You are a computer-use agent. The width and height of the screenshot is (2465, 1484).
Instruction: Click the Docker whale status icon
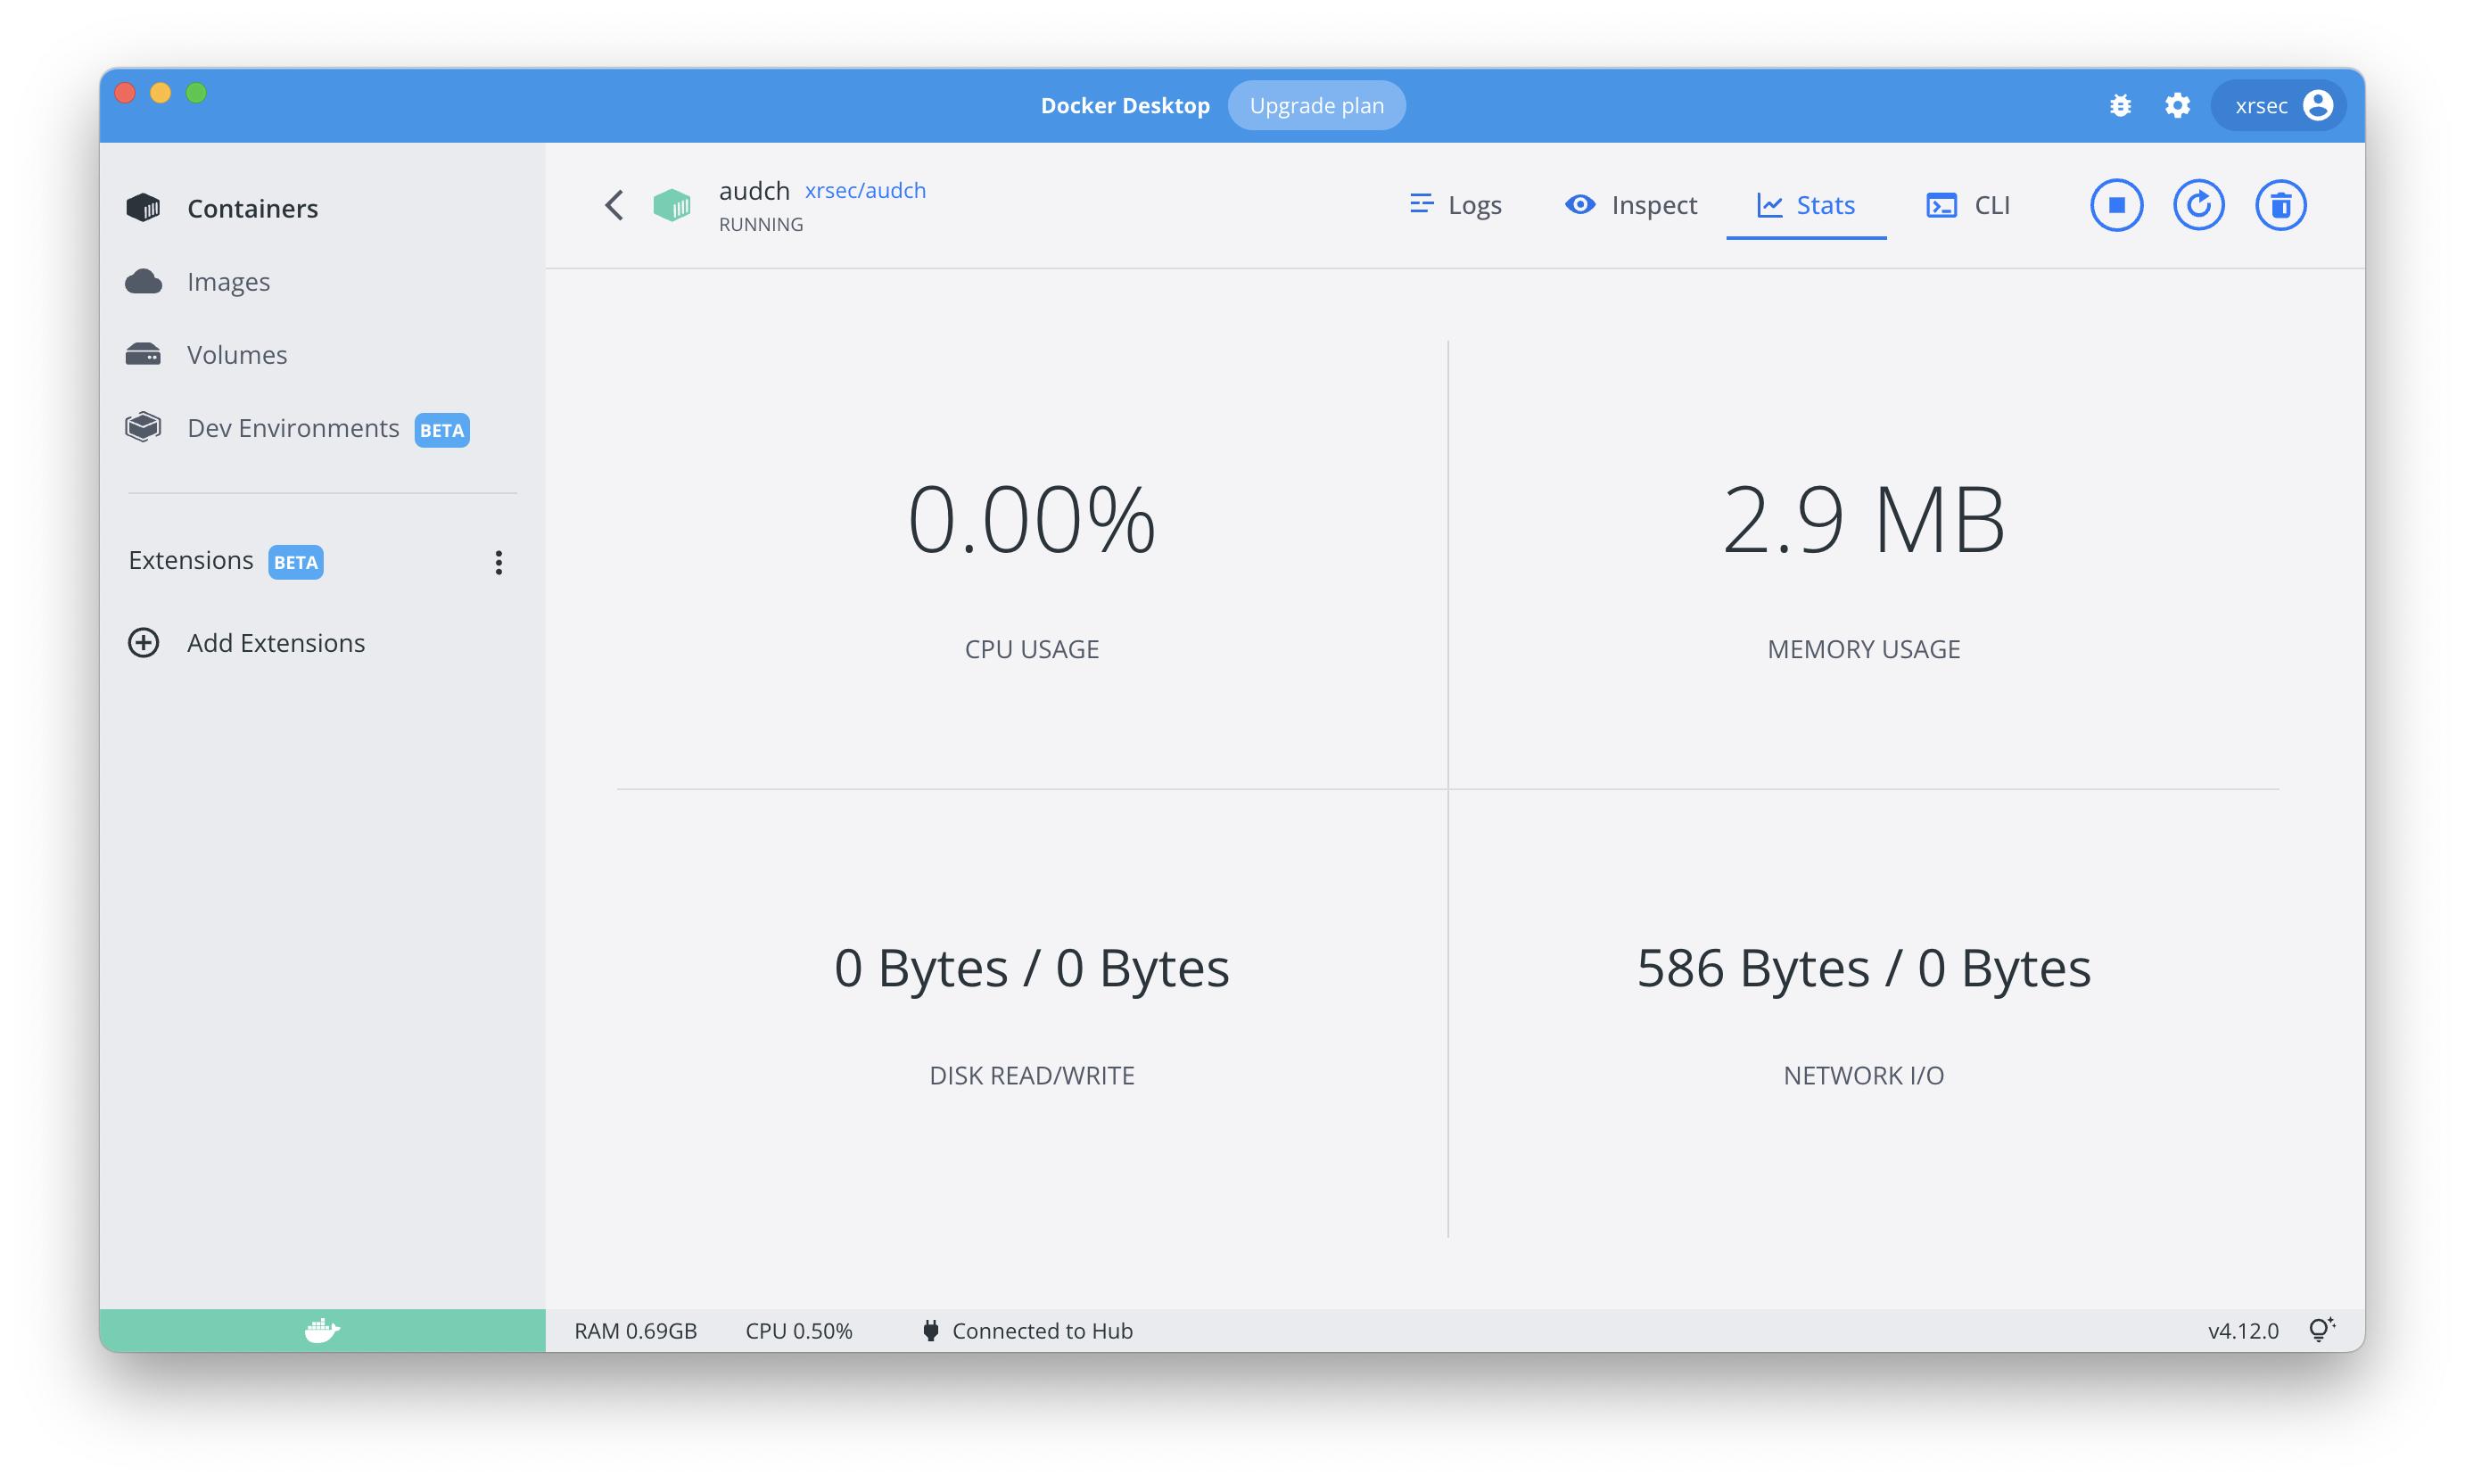pos(322,1330)
